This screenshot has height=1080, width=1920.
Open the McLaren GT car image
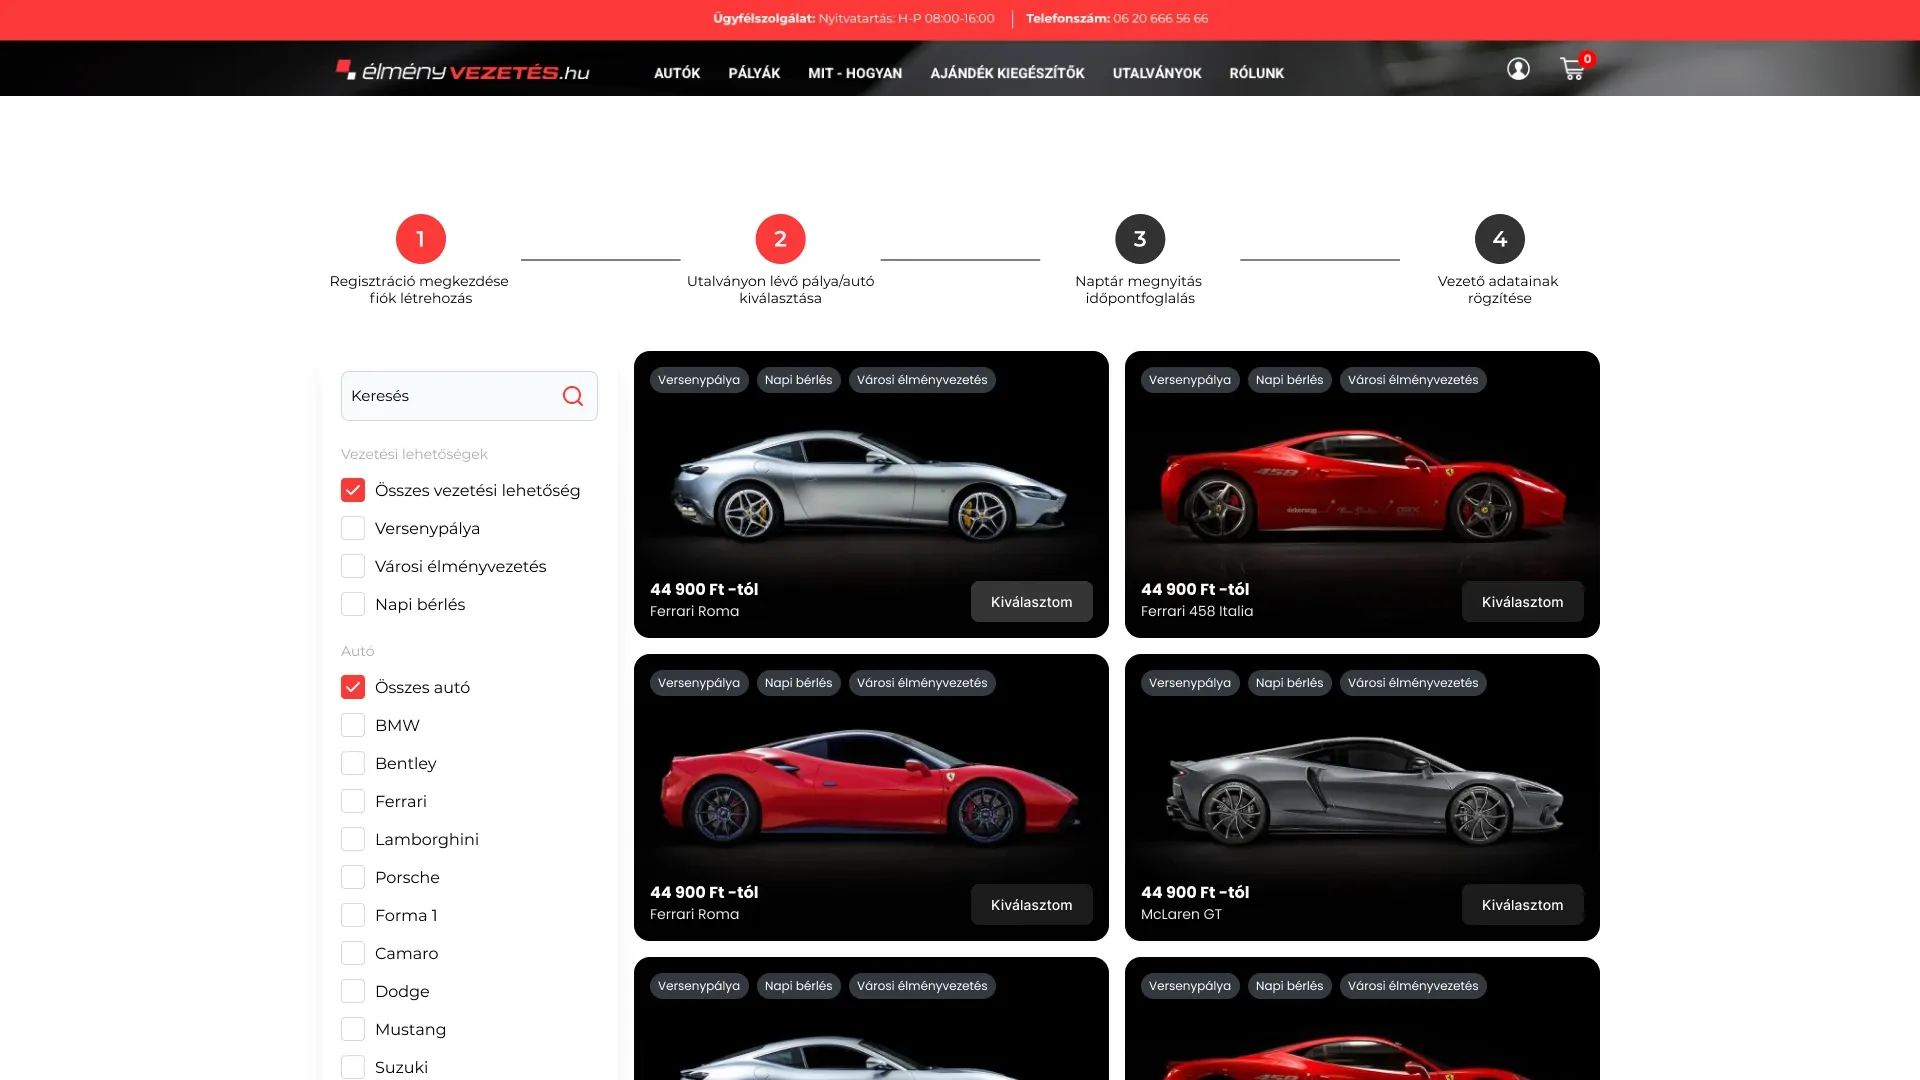point(1362,790)
